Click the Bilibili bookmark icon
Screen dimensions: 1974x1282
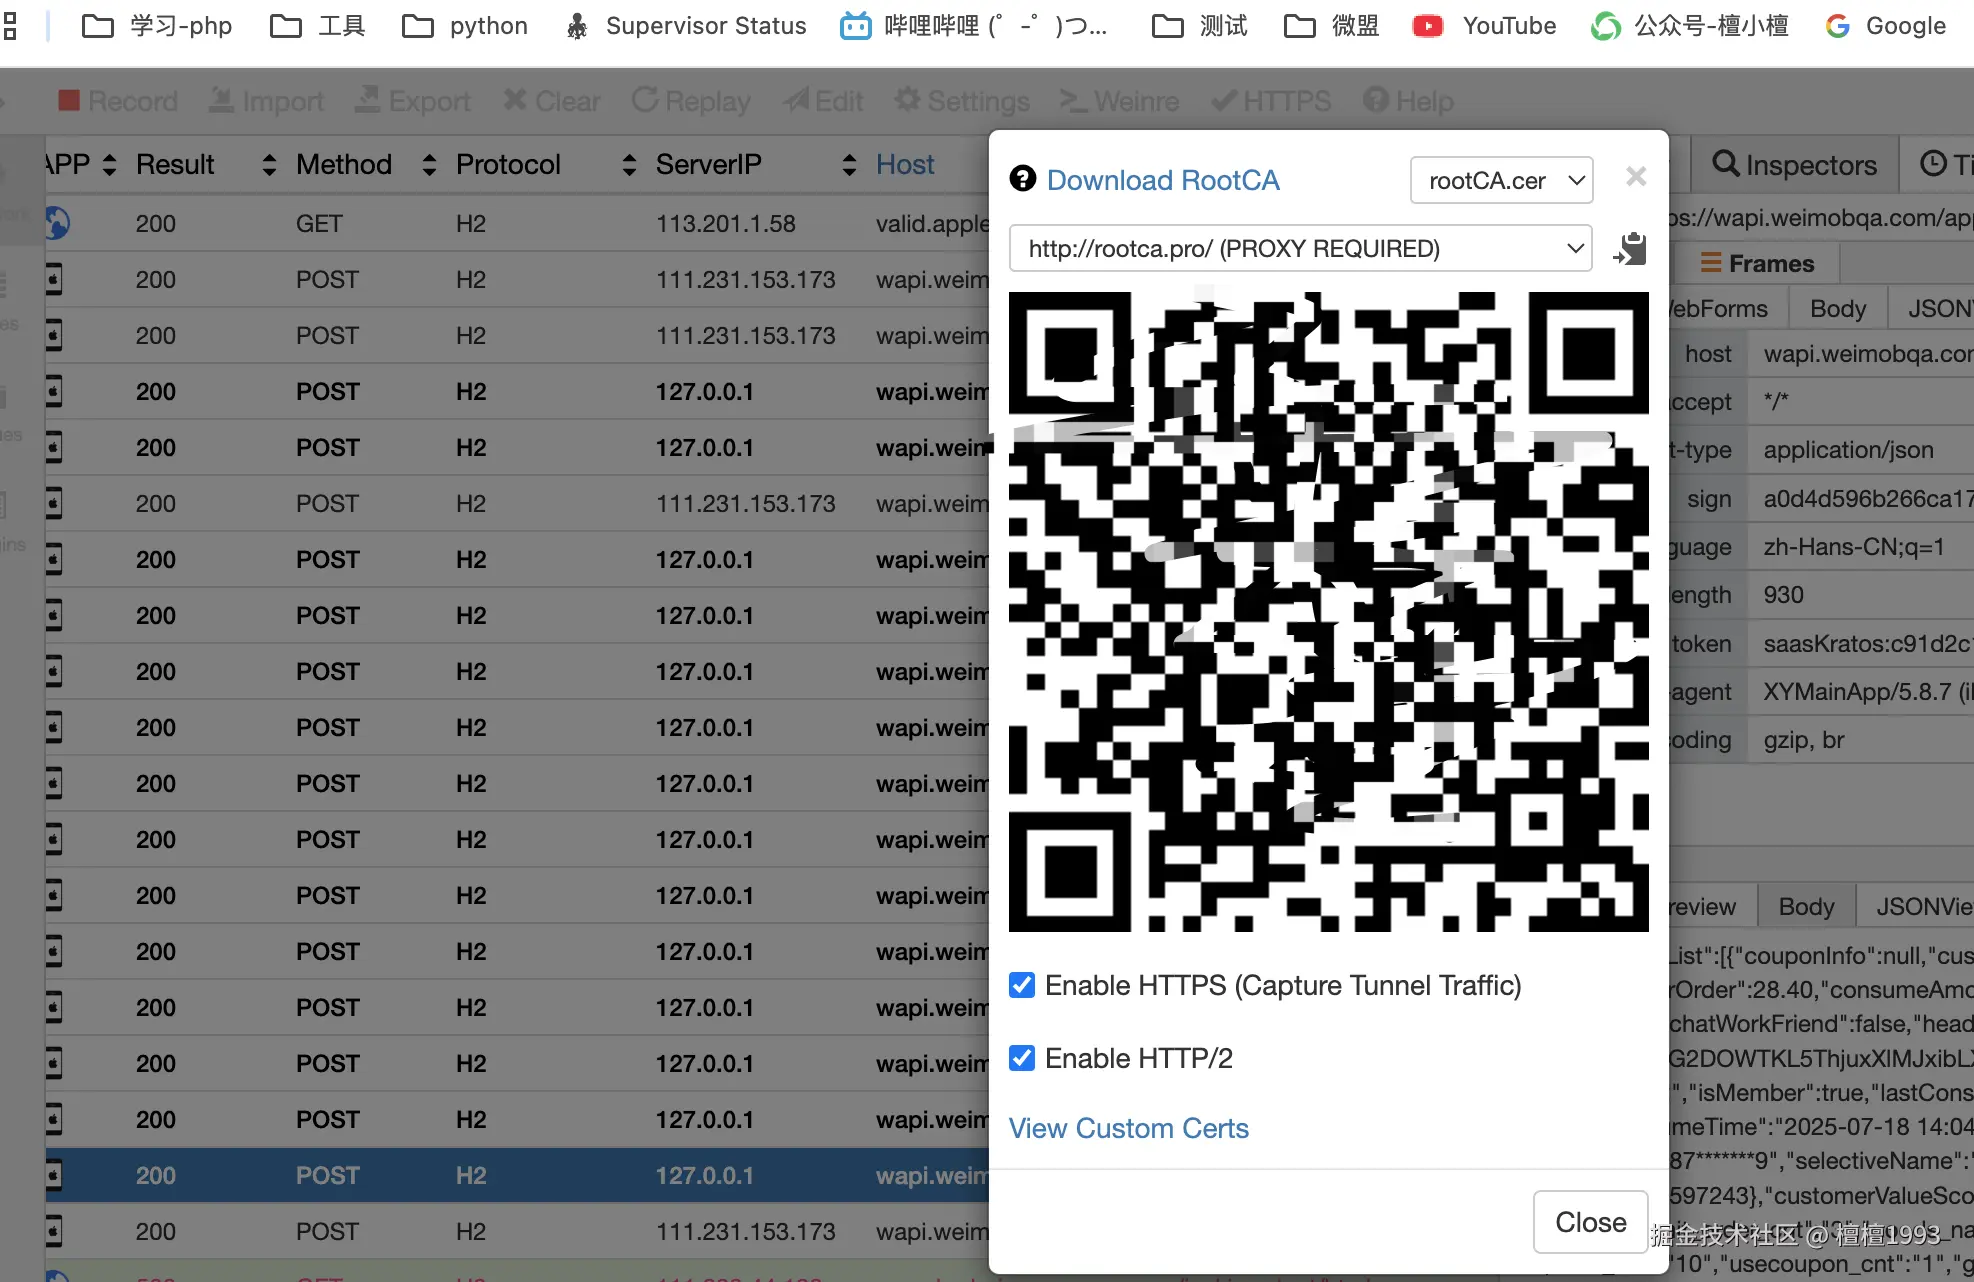pos(855,26)
